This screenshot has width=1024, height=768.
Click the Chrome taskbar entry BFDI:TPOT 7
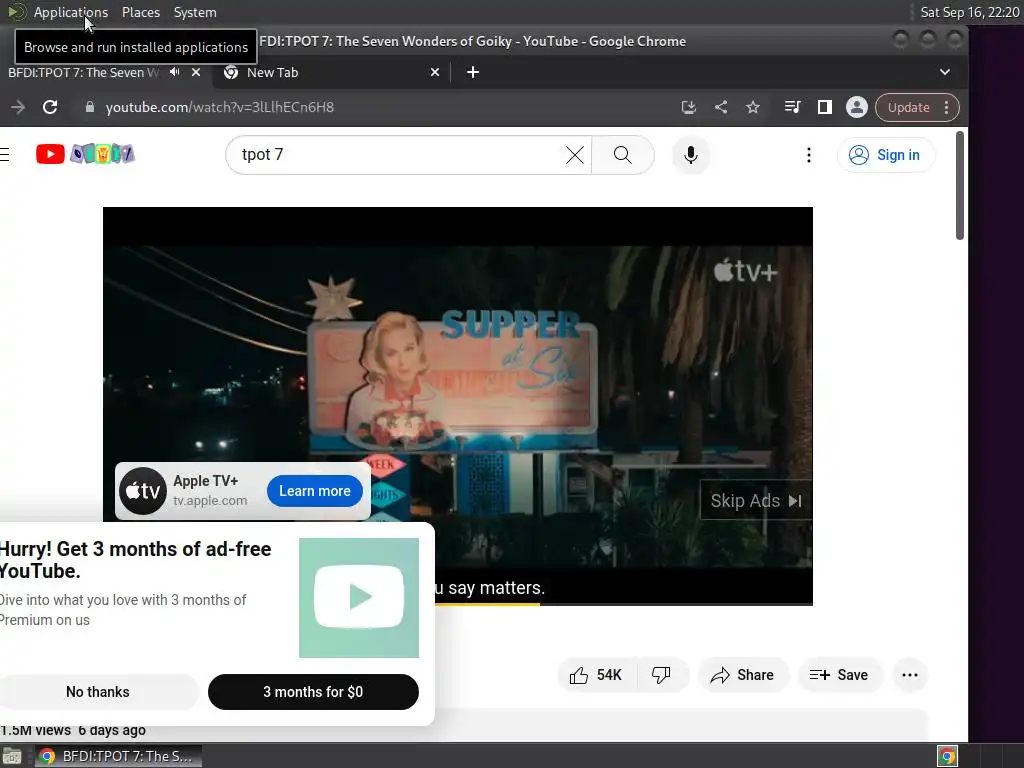click(118, 756)
